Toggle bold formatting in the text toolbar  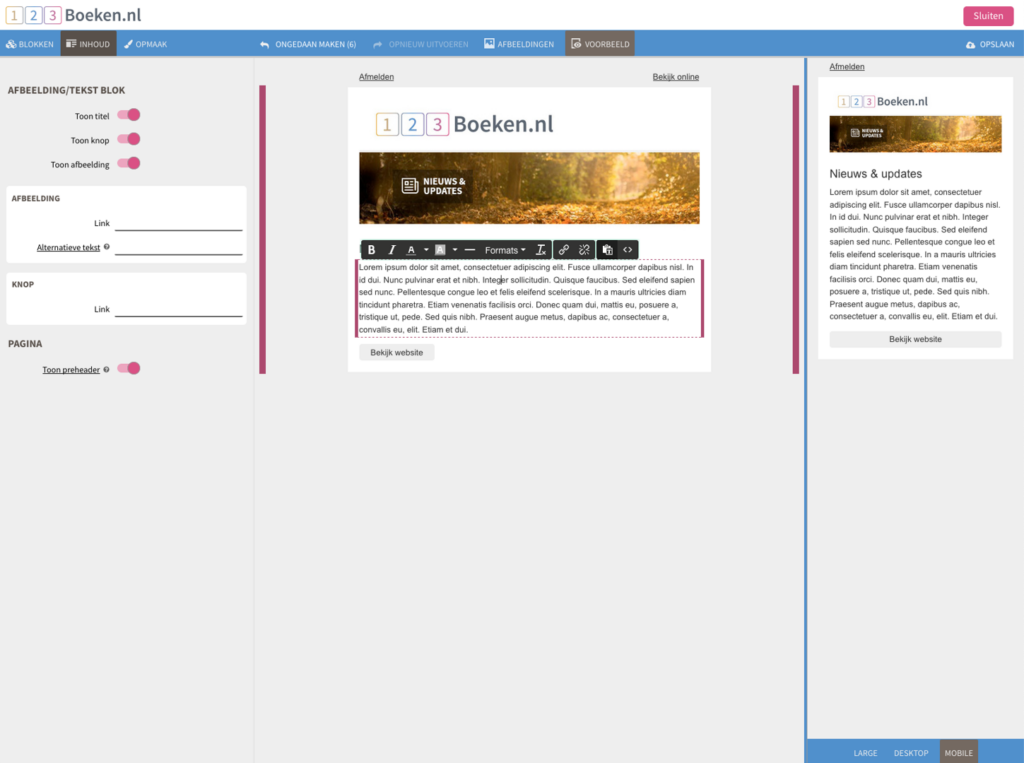(372, 250)
